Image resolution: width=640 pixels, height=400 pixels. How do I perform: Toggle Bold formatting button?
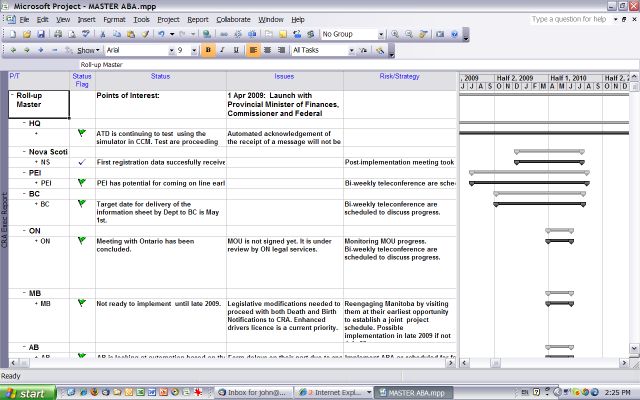coord(208,50)
